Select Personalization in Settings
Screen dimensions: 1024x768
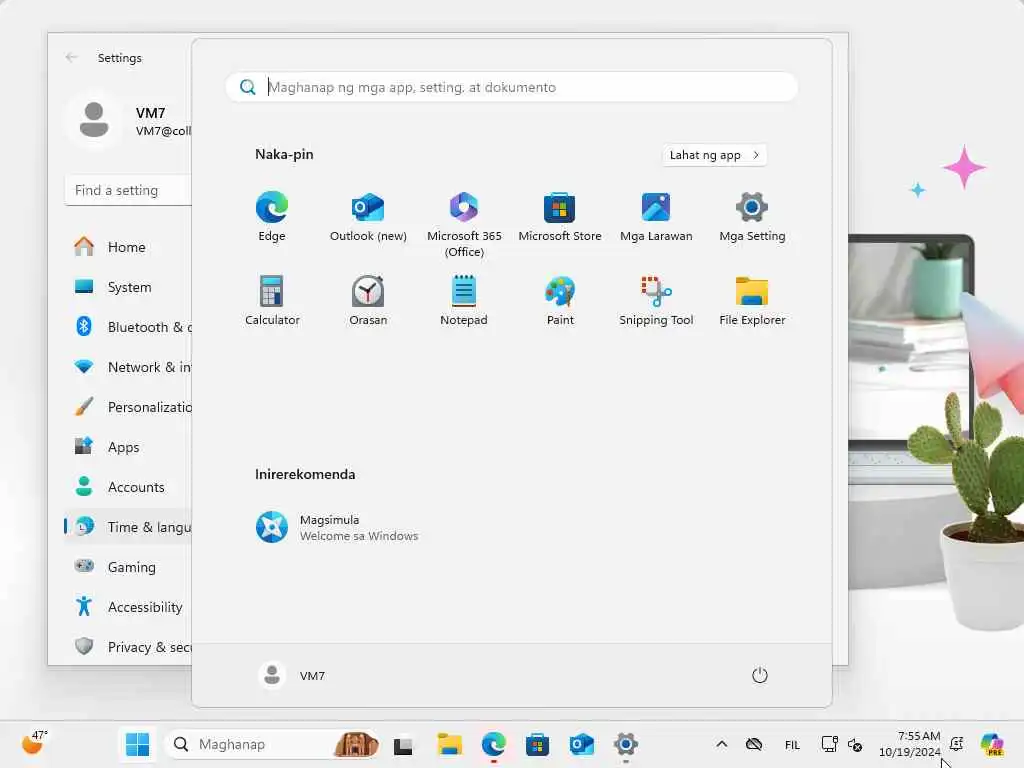(x=129, y=407)
